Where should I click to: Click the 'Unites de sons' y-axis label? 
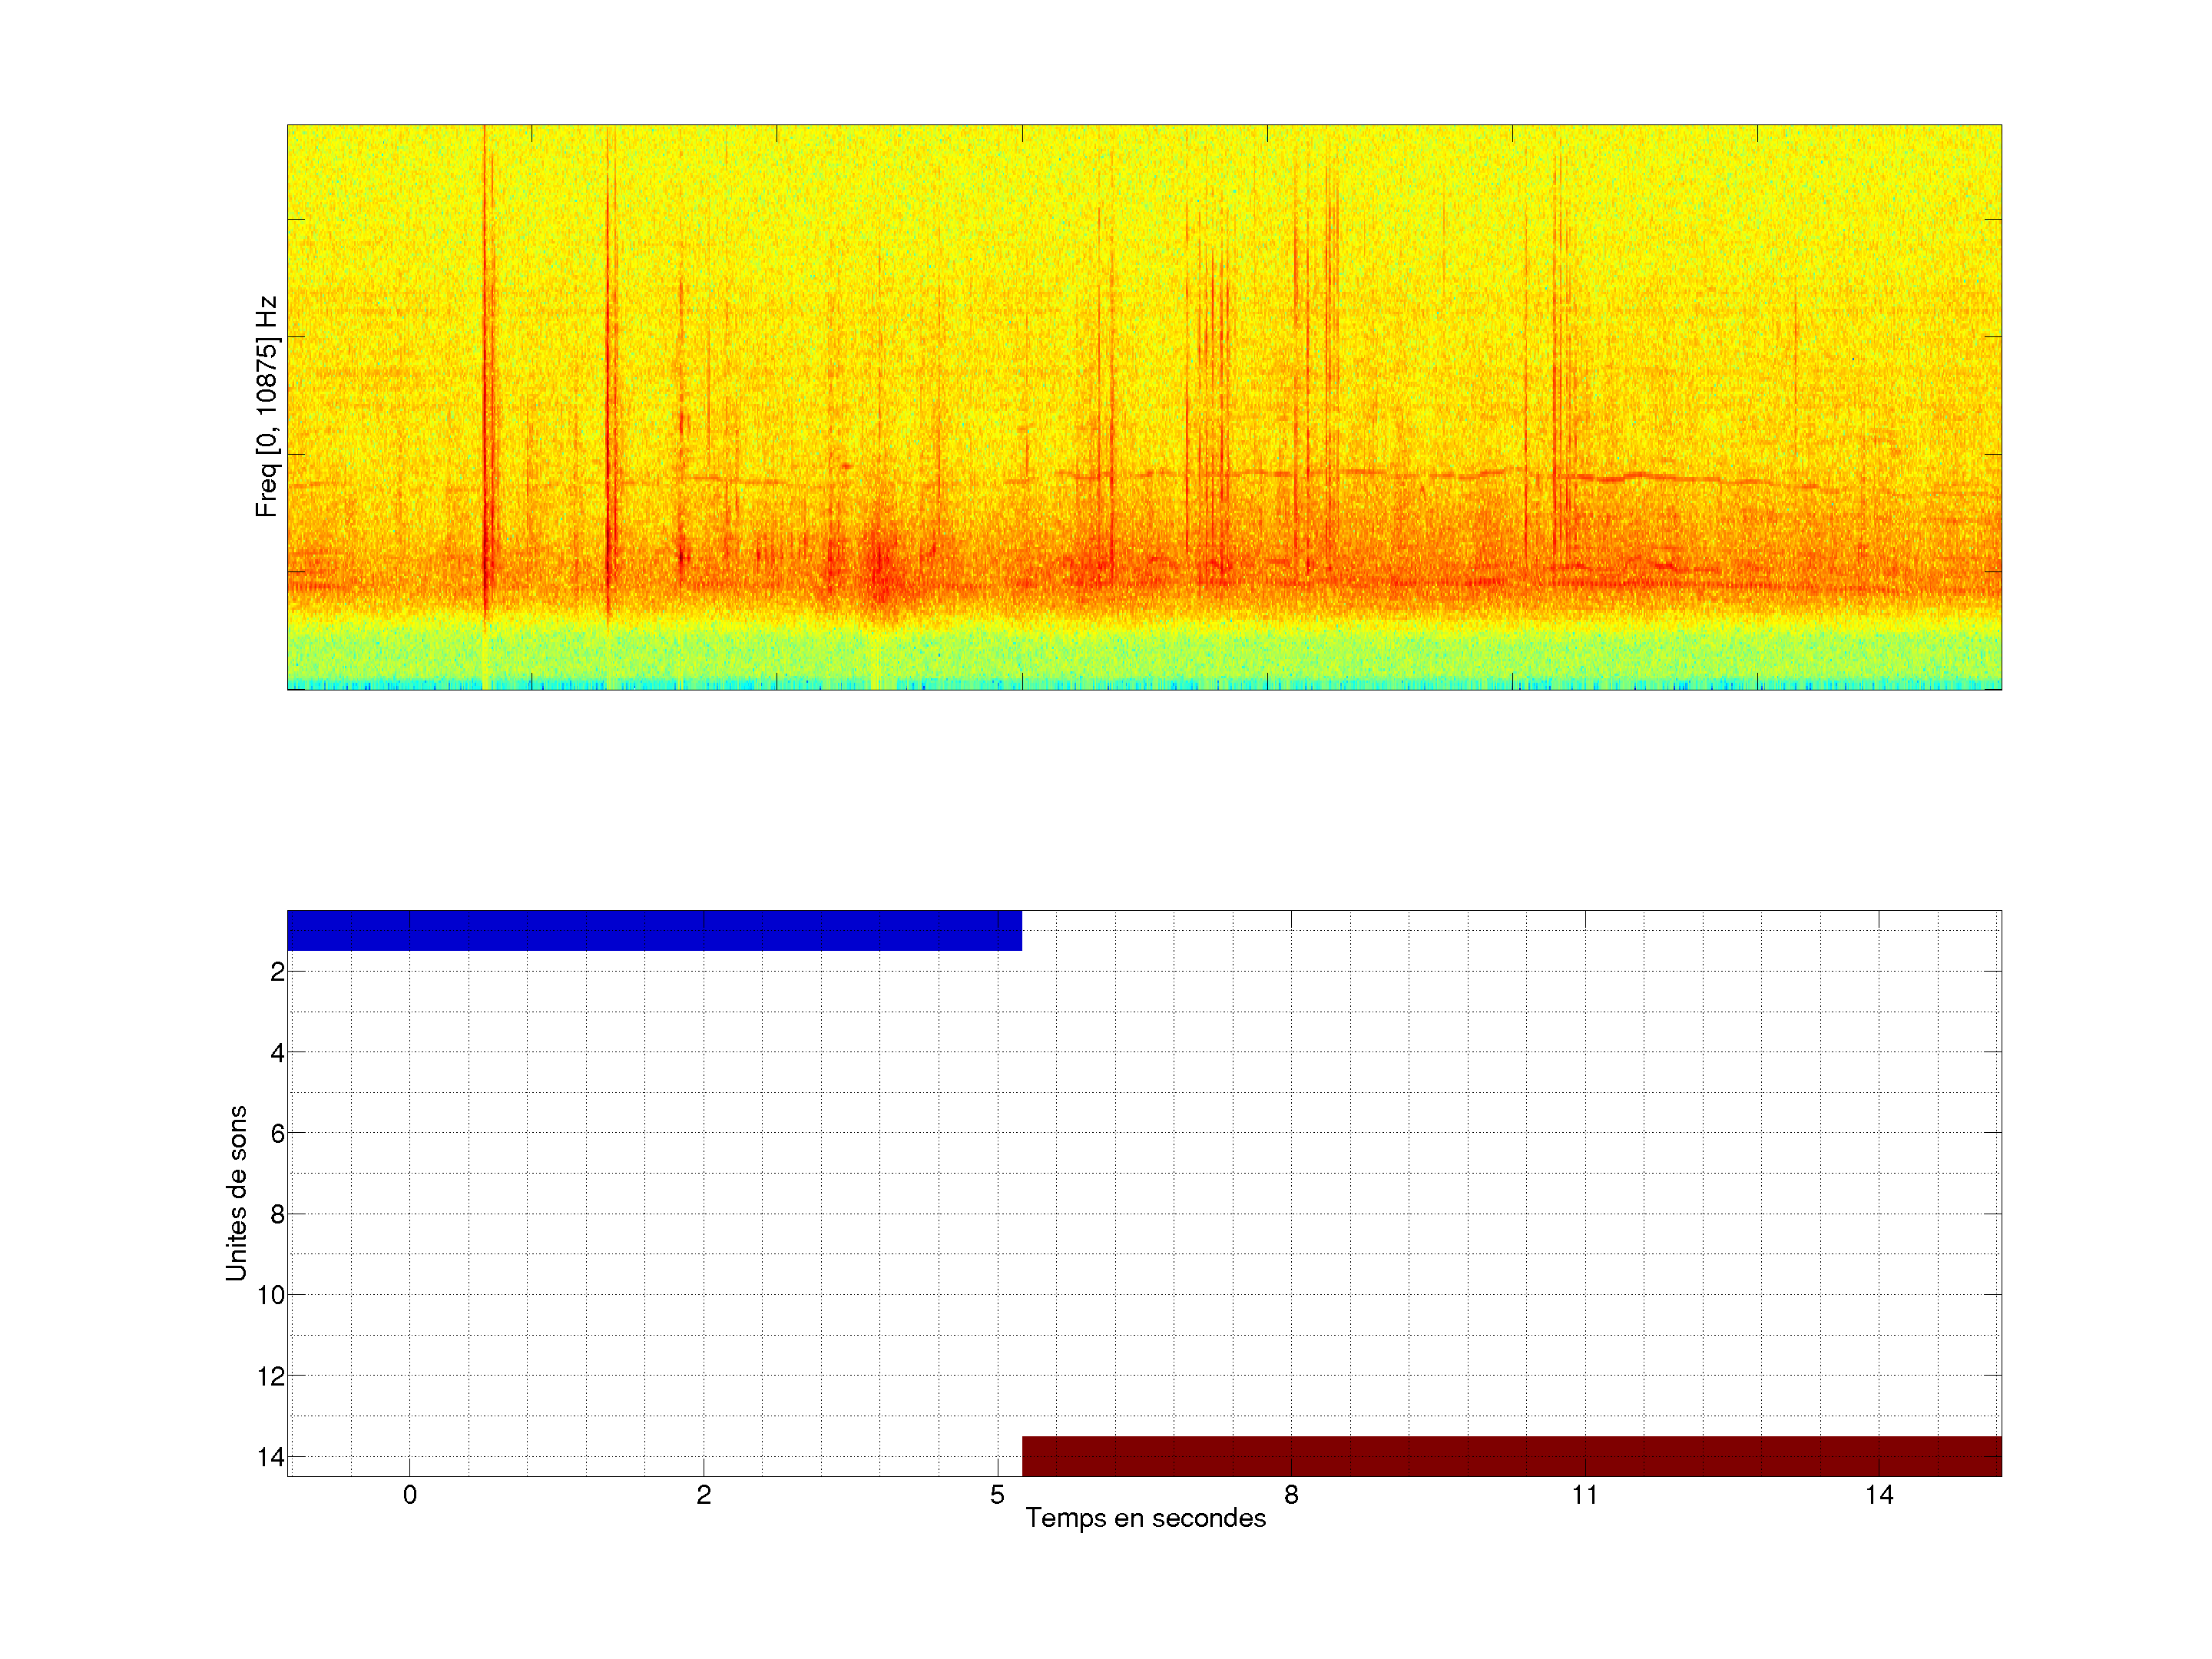point(236,1193)
